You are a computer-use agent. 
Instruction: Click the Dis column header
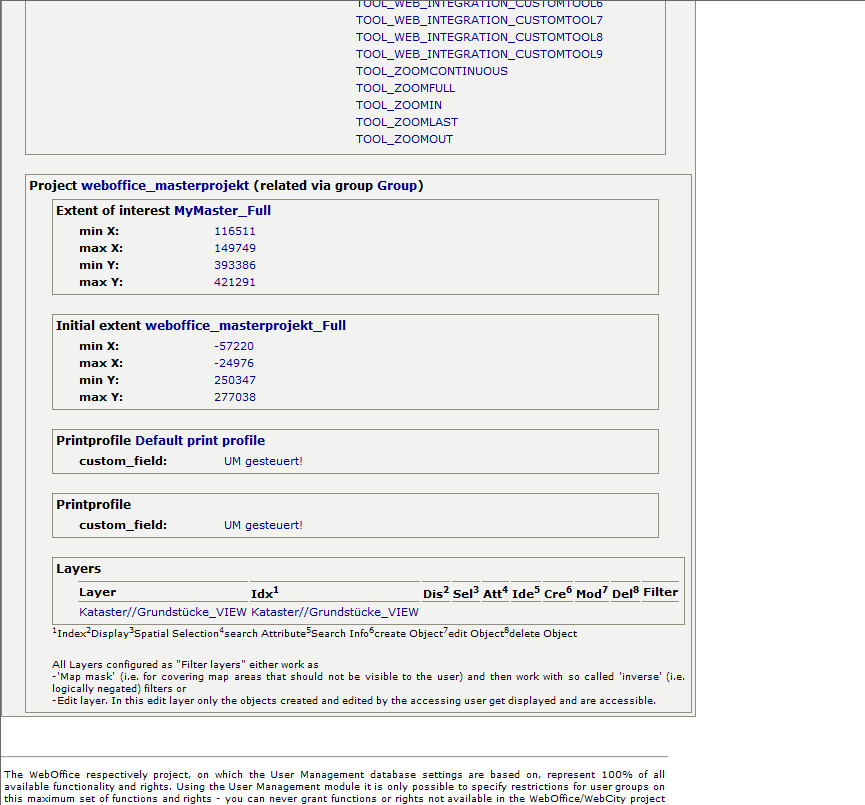pyautogui.click(x=436, y=593)
